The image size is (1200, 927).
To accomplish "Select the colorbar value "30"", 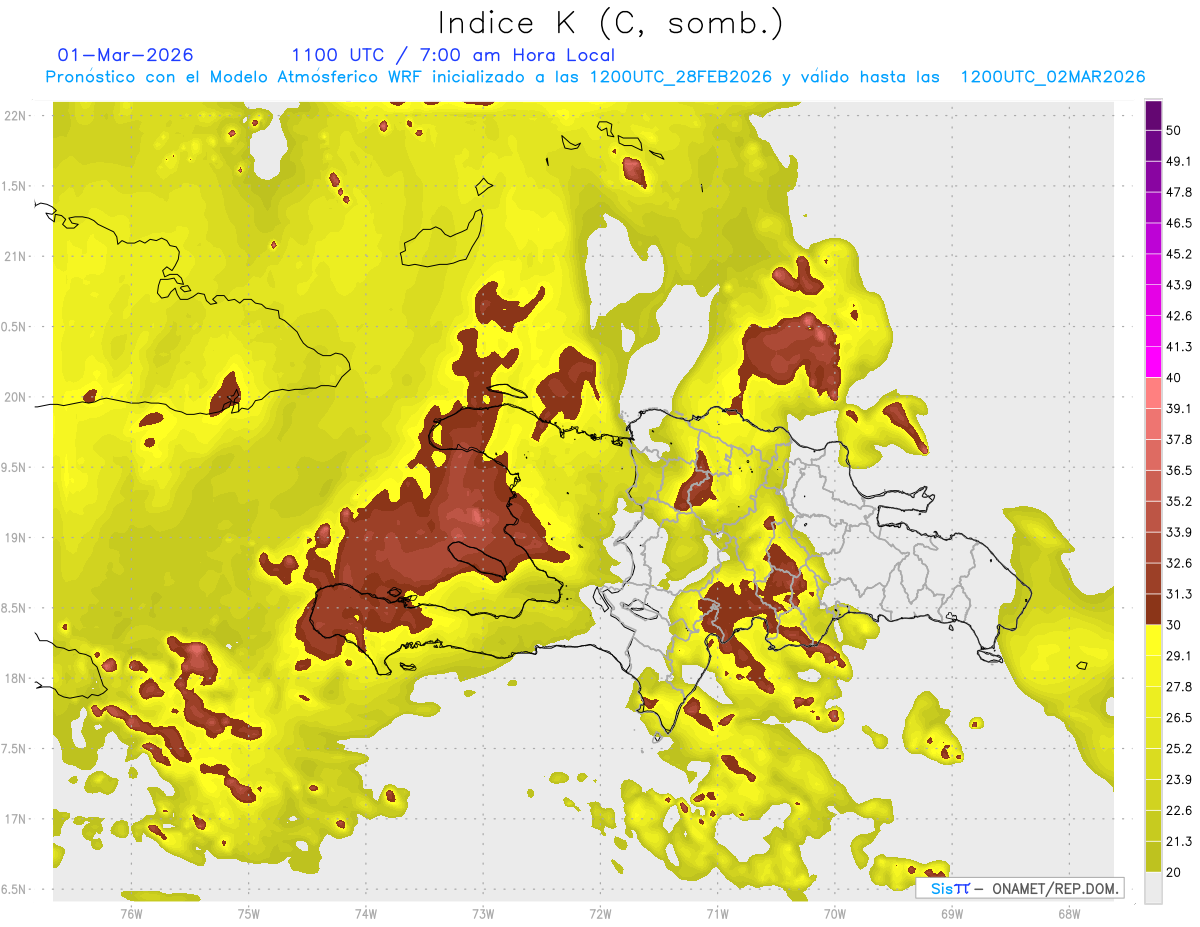I will coord(1175,625).
